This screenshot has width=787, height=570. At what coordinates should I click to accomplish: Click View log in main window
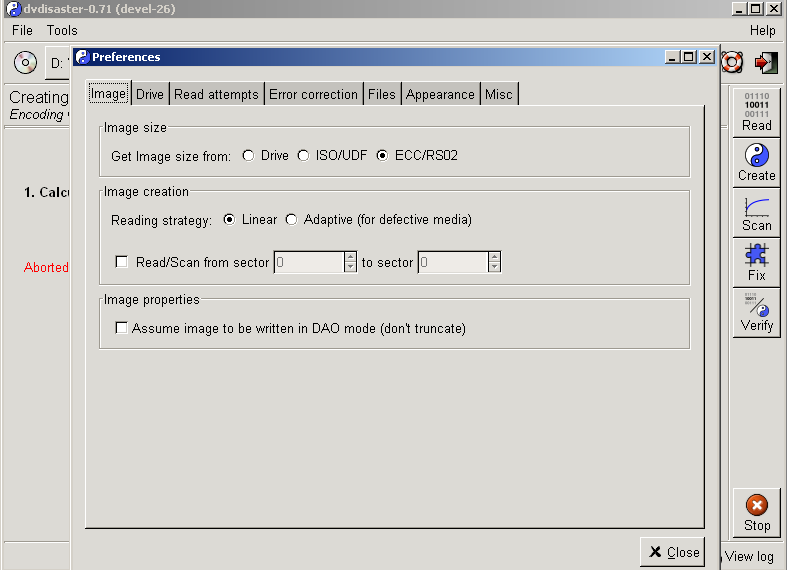tap(749, 556)
